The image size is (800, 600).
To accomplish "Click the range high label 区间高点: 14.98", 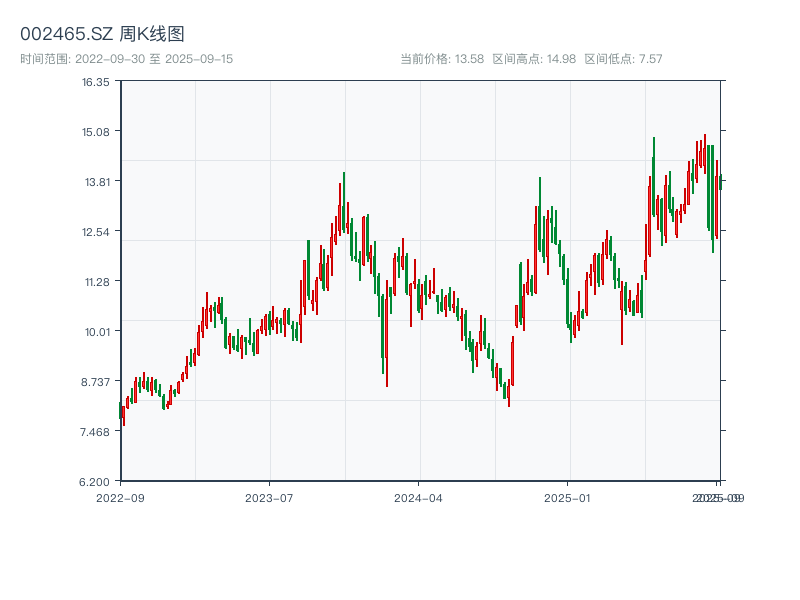I will pos(534,59).
